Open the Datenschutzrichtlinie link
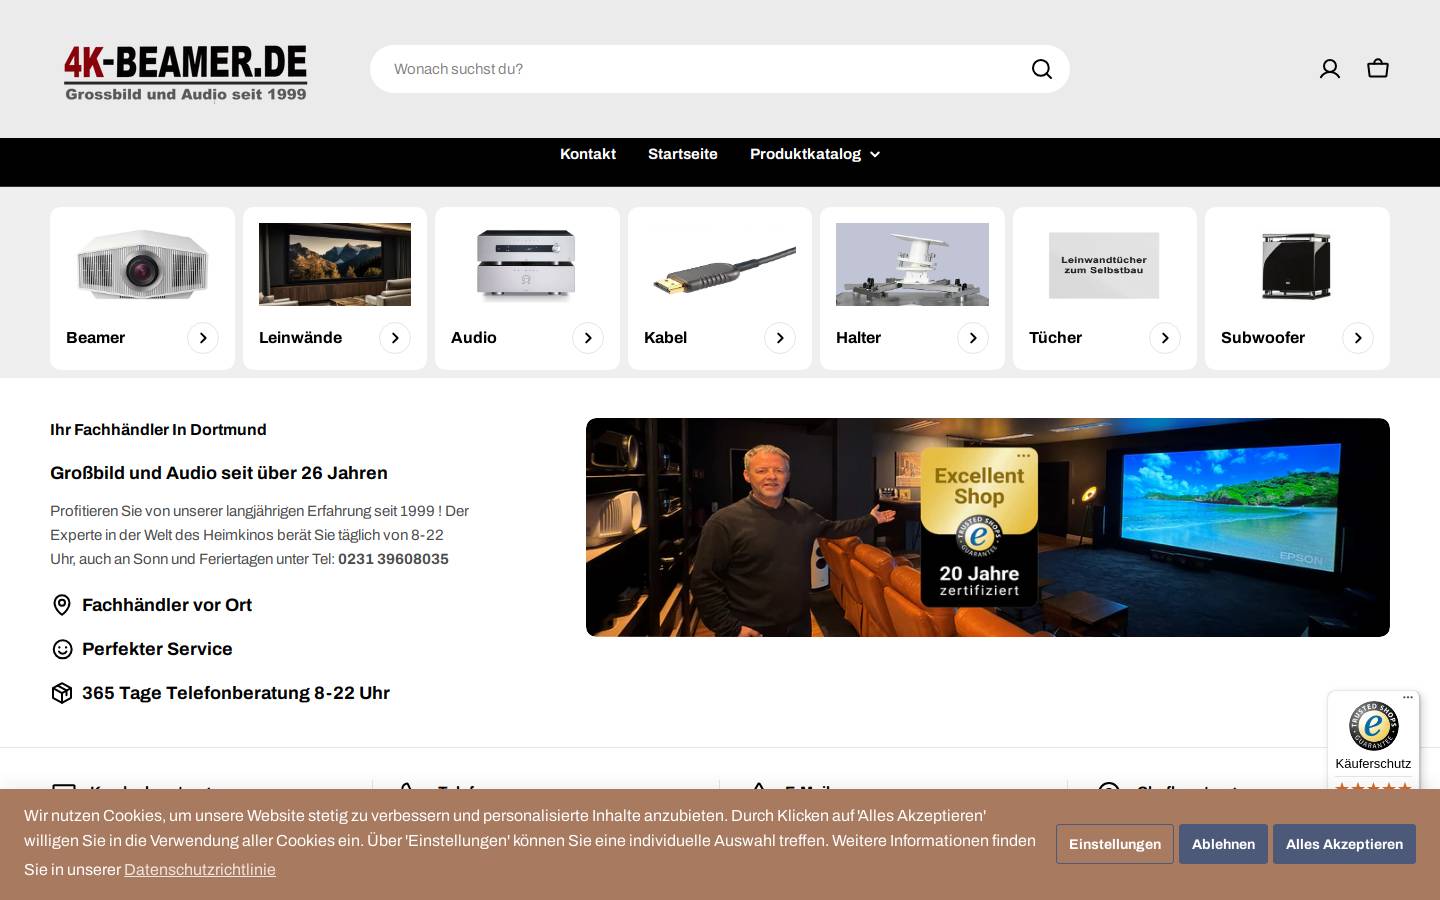The image size is (1440, 900). coord(200,870)
